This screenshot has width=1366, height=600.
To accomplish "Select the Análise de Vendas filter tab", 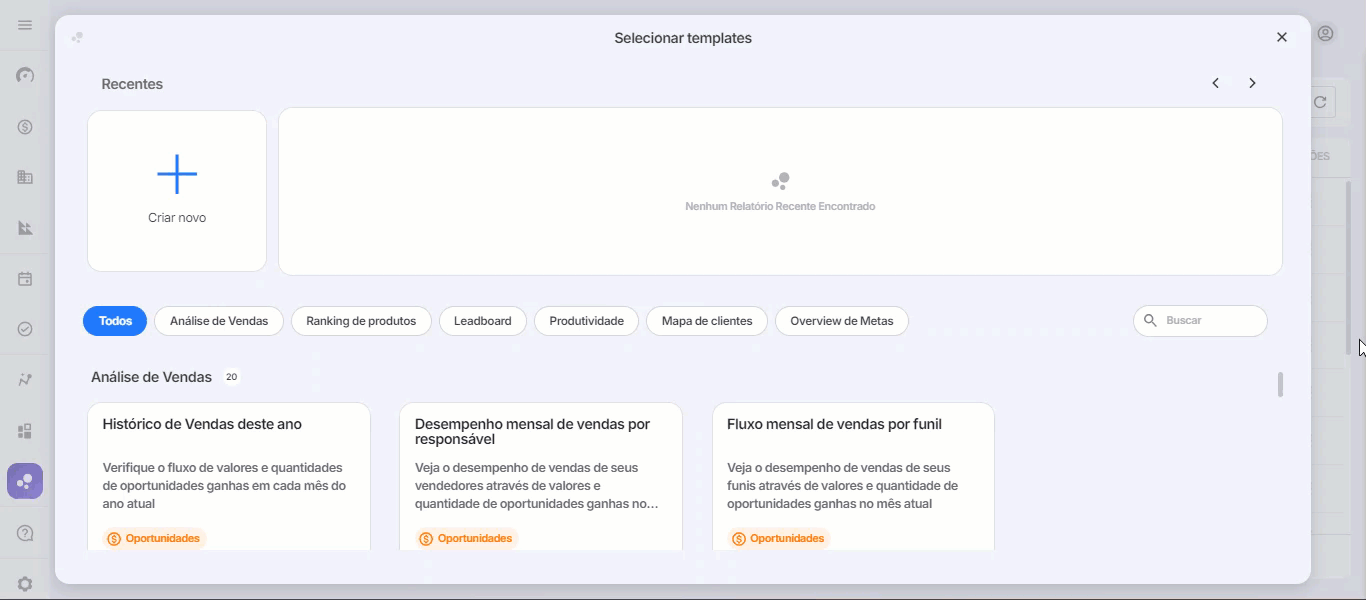I will (x=219, y=321).
